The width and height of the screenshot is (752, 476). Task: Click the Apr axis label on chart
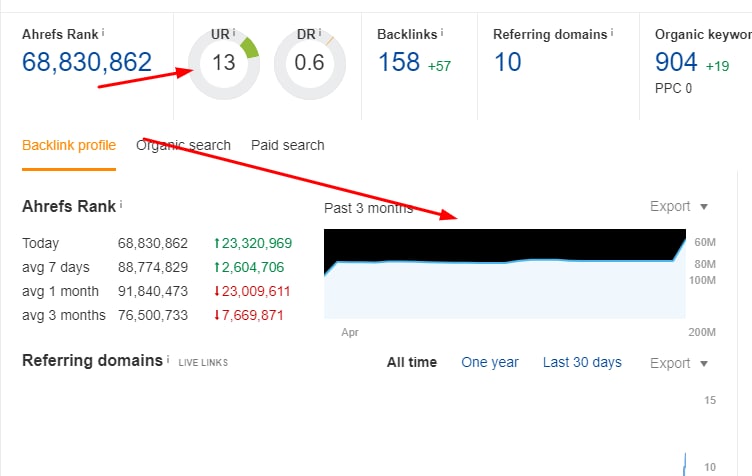350,333
